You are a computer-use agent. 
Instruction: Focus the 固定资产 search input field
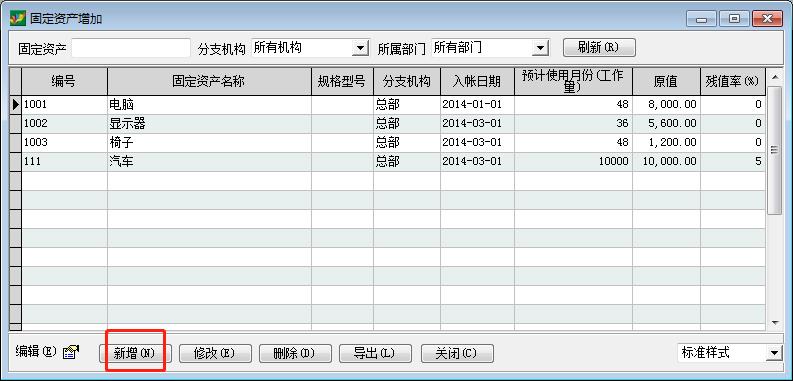[131, 48]
